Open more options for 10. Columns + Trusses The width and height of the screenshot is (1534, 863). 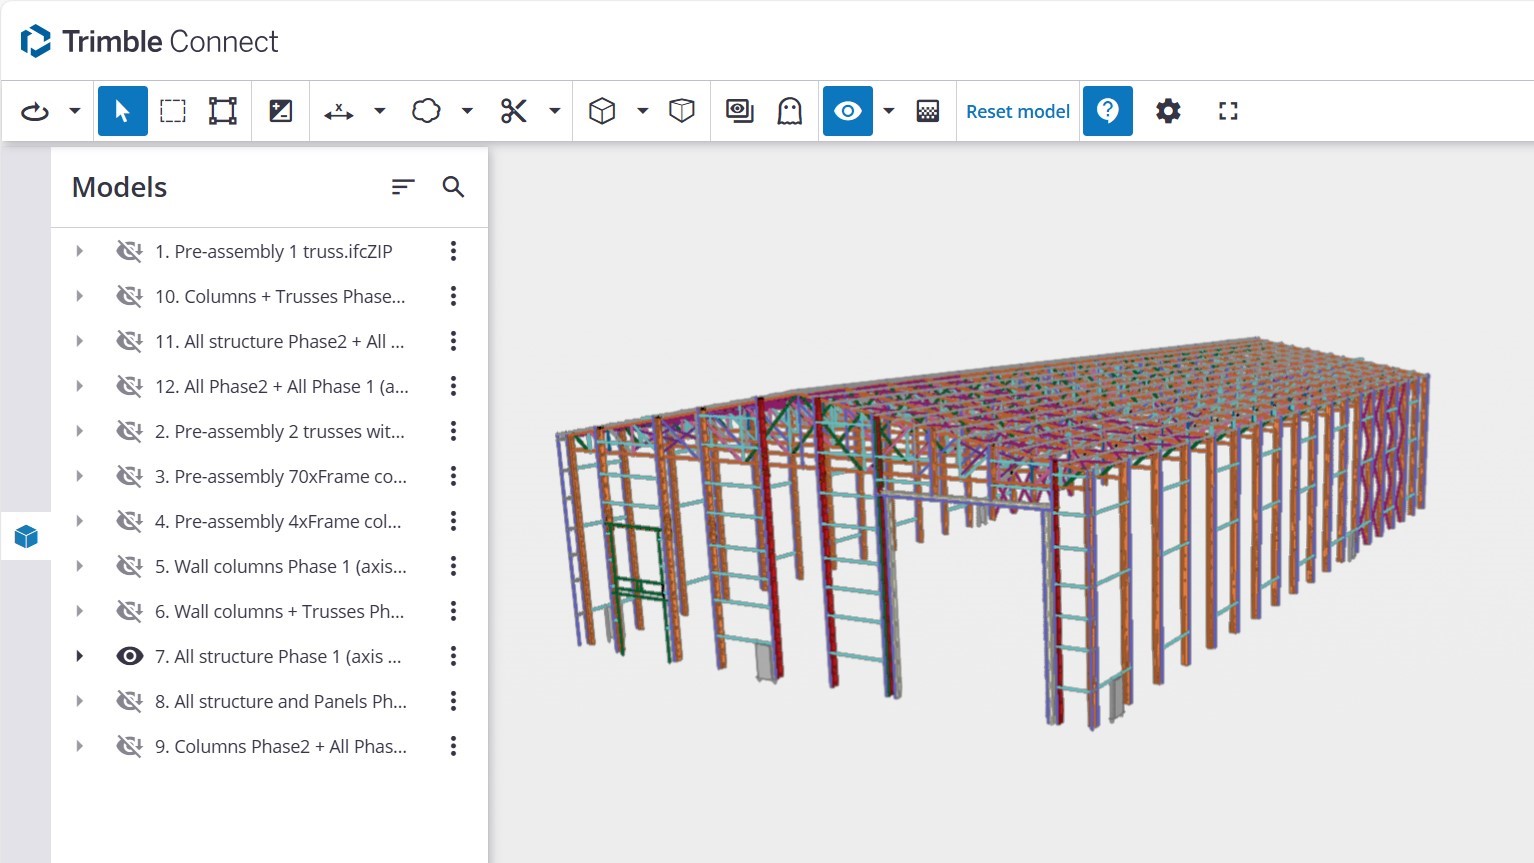453,296
